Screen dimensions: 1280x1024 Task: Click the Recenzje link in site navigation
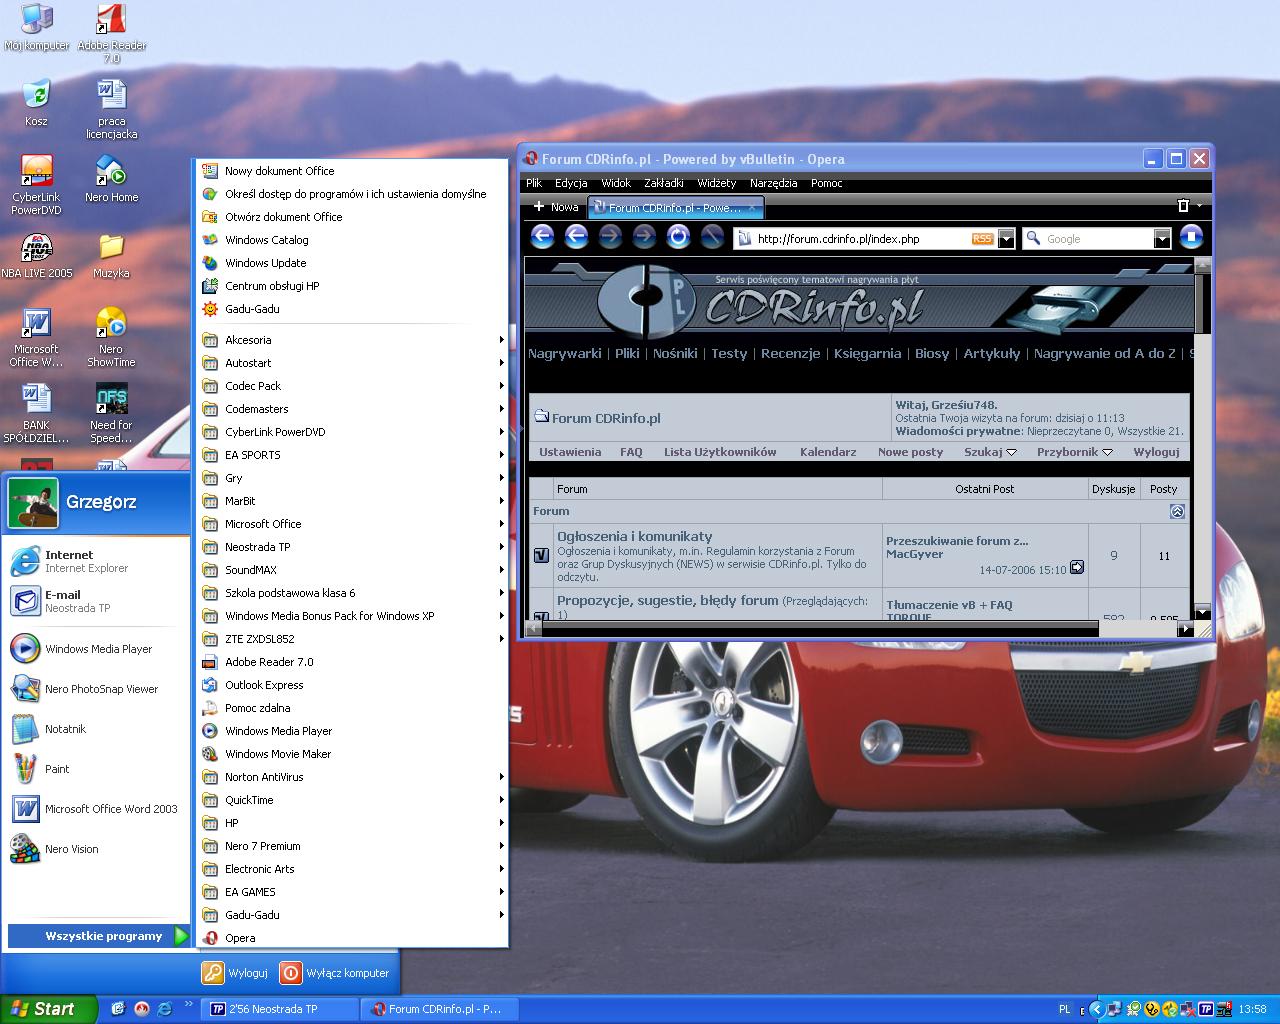790,353
